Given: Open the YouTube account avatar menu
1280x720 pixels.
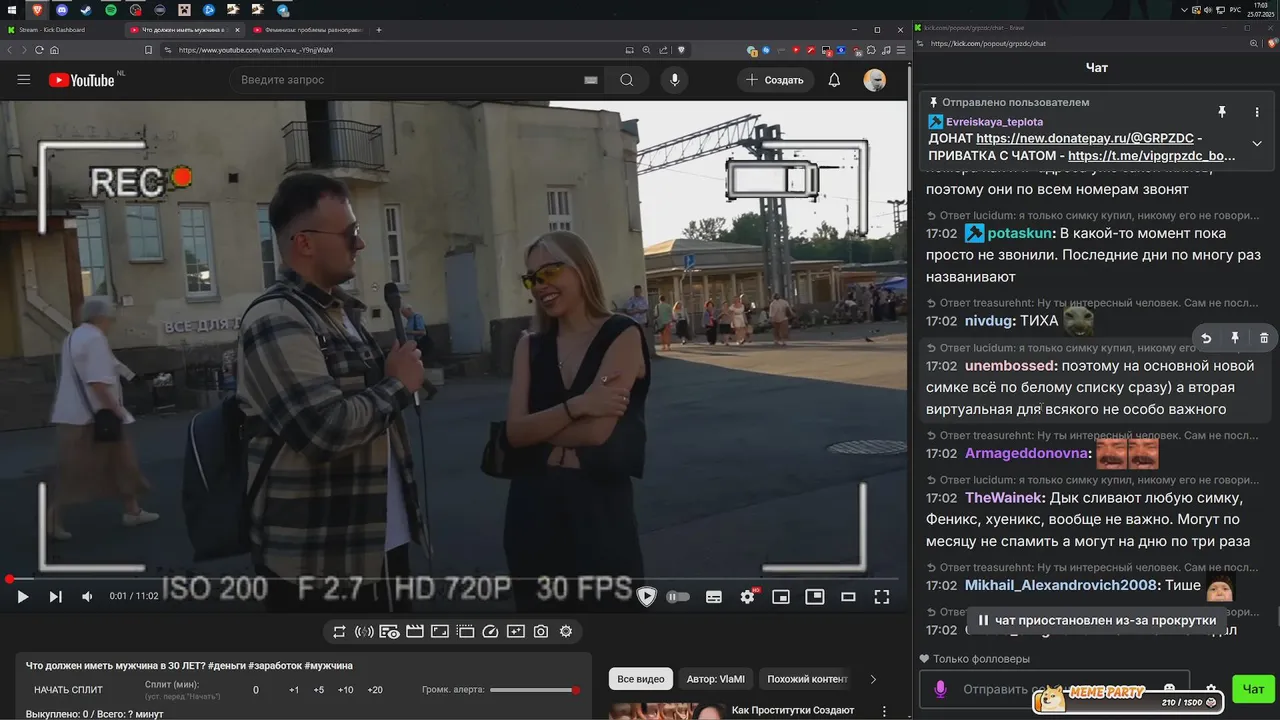Looking at the screenshot, I should click(x=875, y=80).
